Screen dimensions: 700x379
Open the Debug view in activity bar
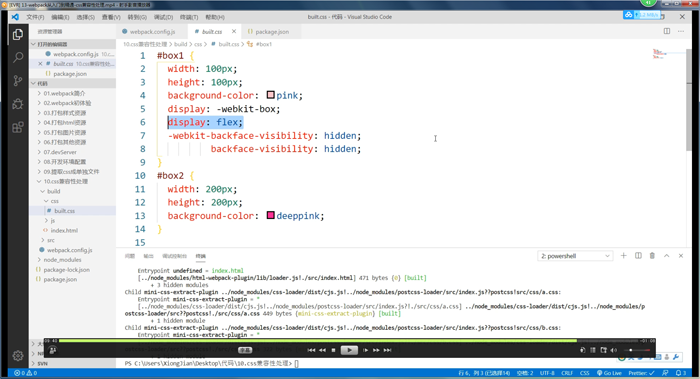tap(18, 104)
